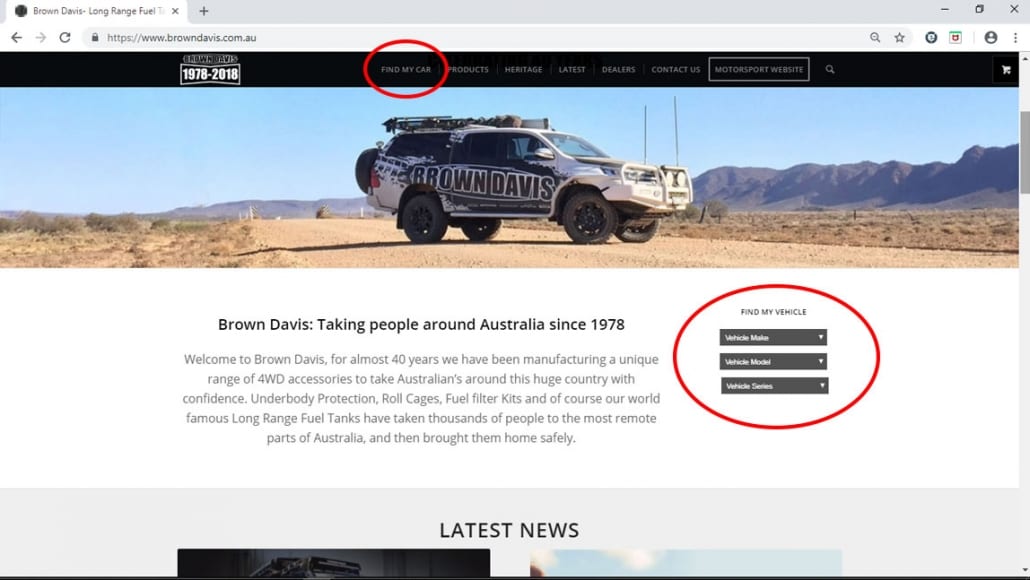Image resolution: width=1030 pixels, height=580 pixels.
Task: Click the page vertical scrollbar thumb
Action: 1025,152
